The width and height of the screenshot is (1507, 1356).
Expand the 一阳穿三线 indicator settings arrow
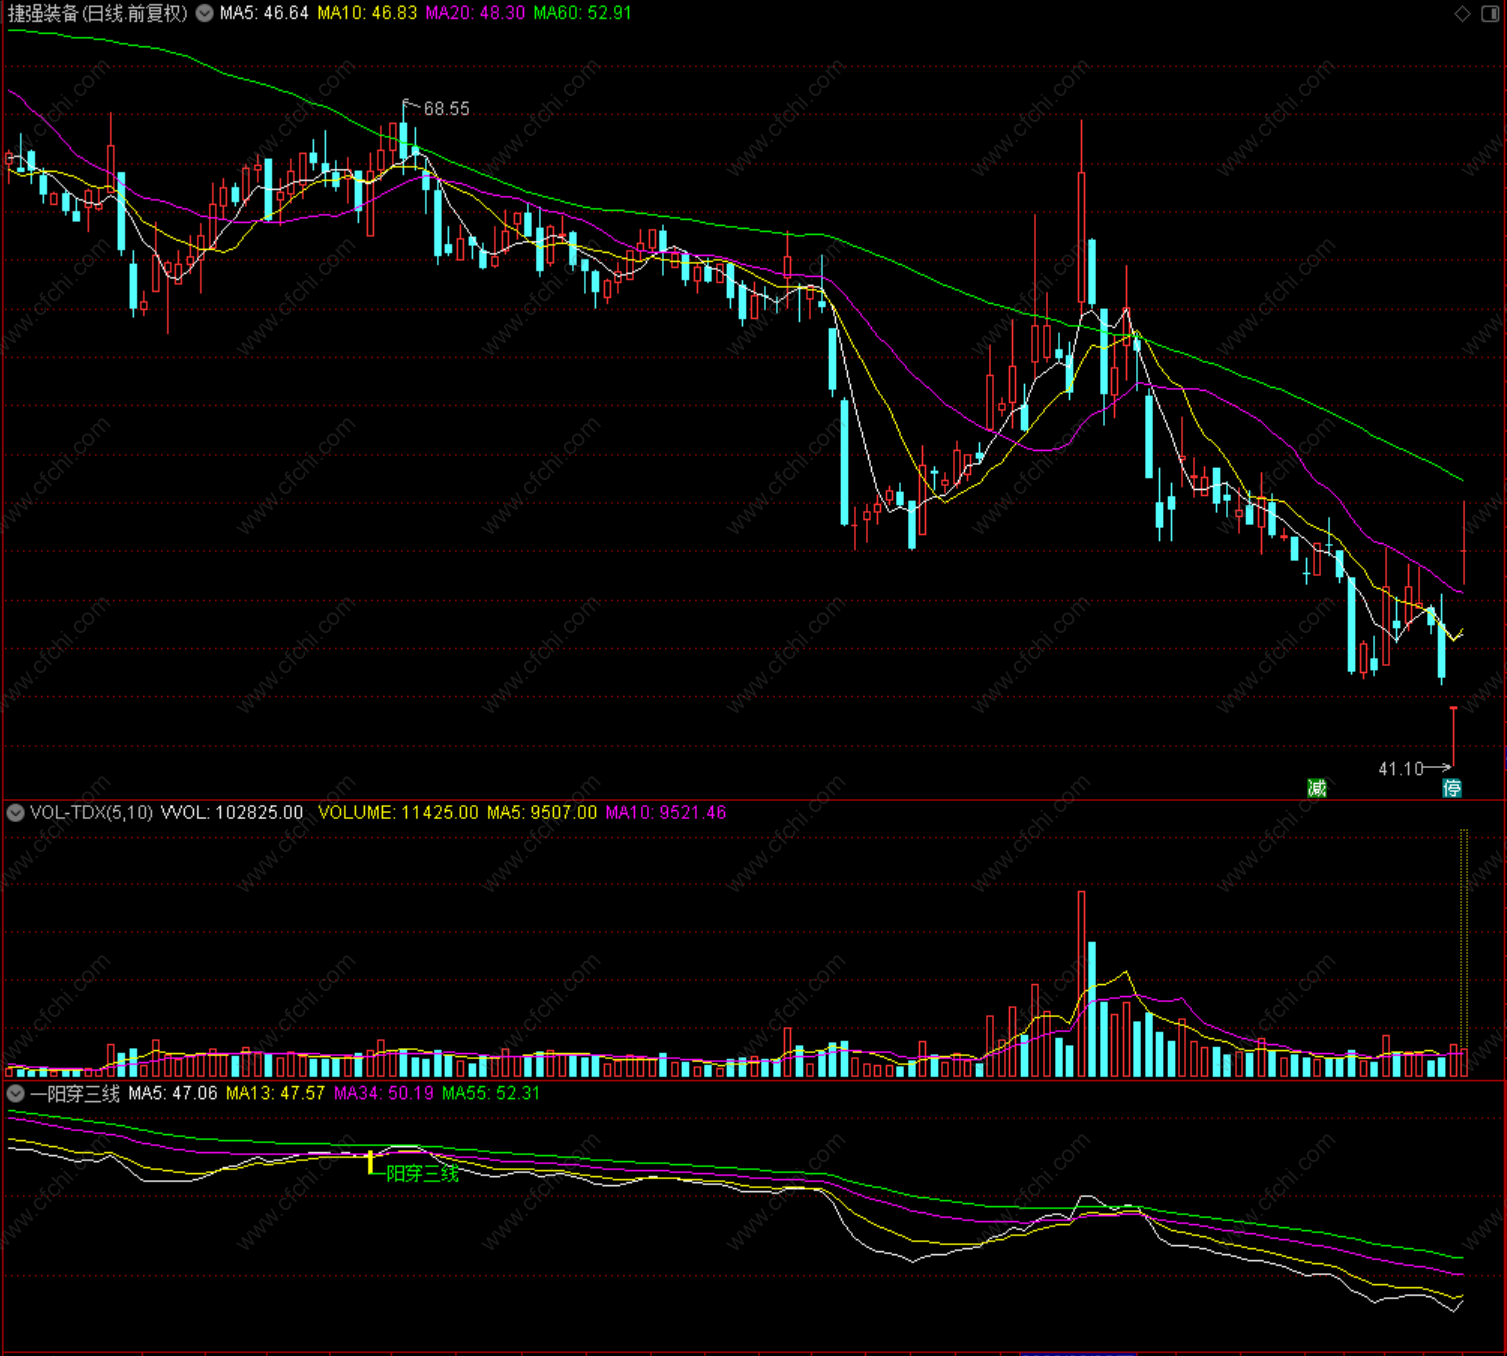(x=15, y=1094)
